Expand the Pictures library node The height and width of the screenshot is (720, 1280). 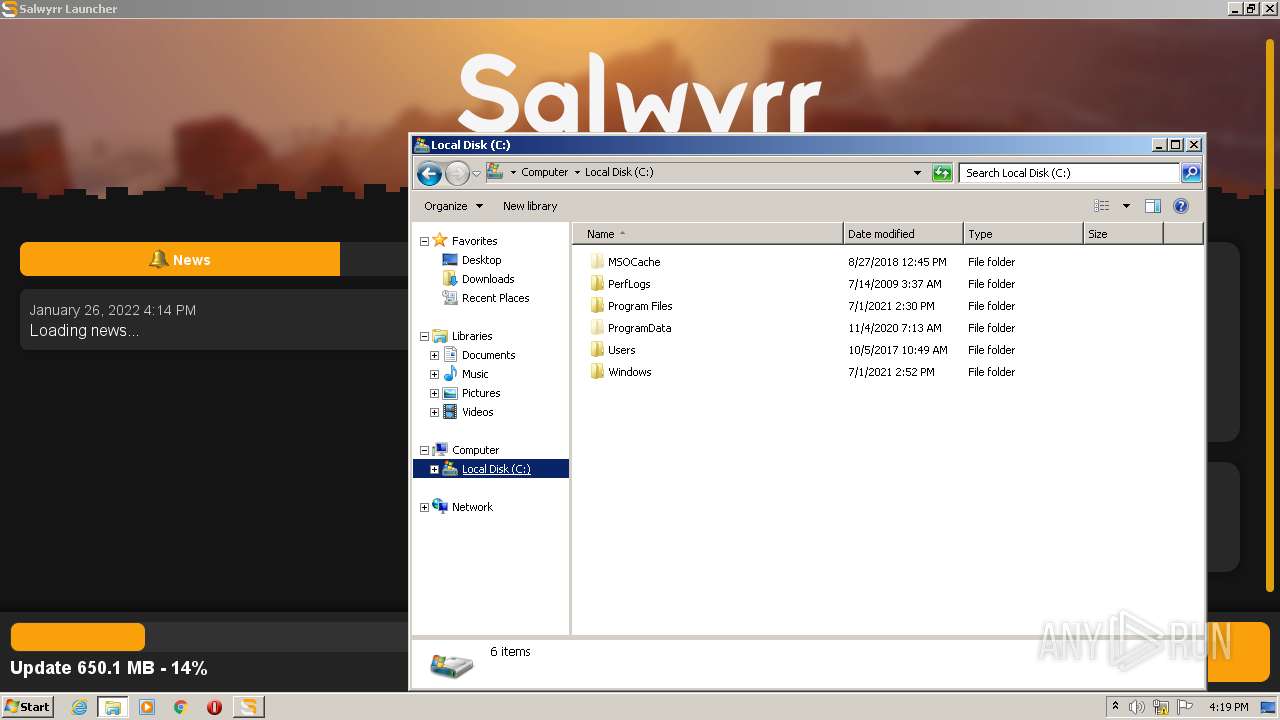[x=434, y=393]
